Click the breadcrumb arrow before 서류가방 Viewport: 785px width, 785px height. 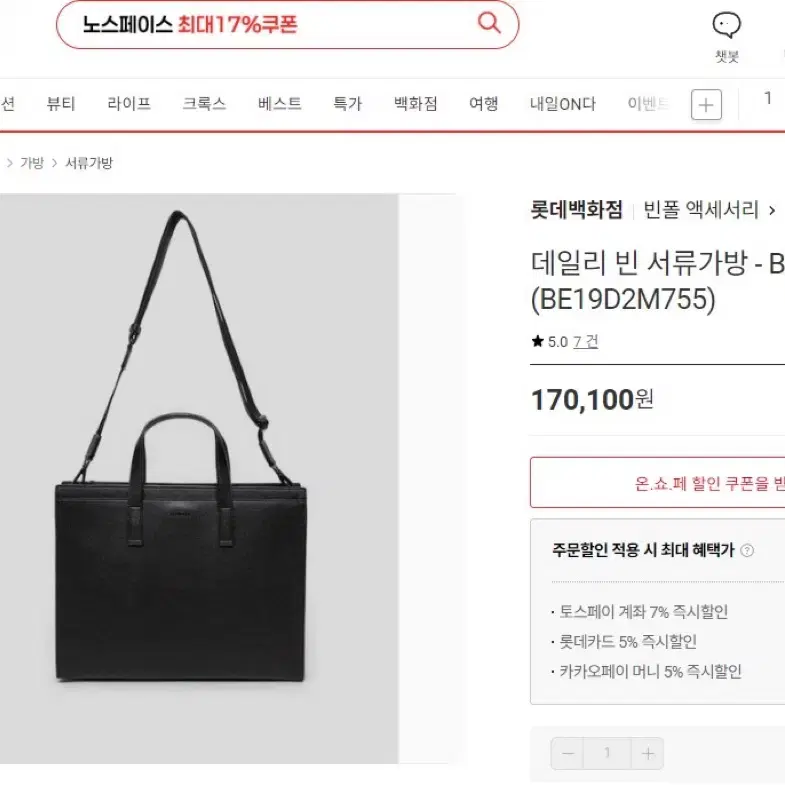(54, 163)
